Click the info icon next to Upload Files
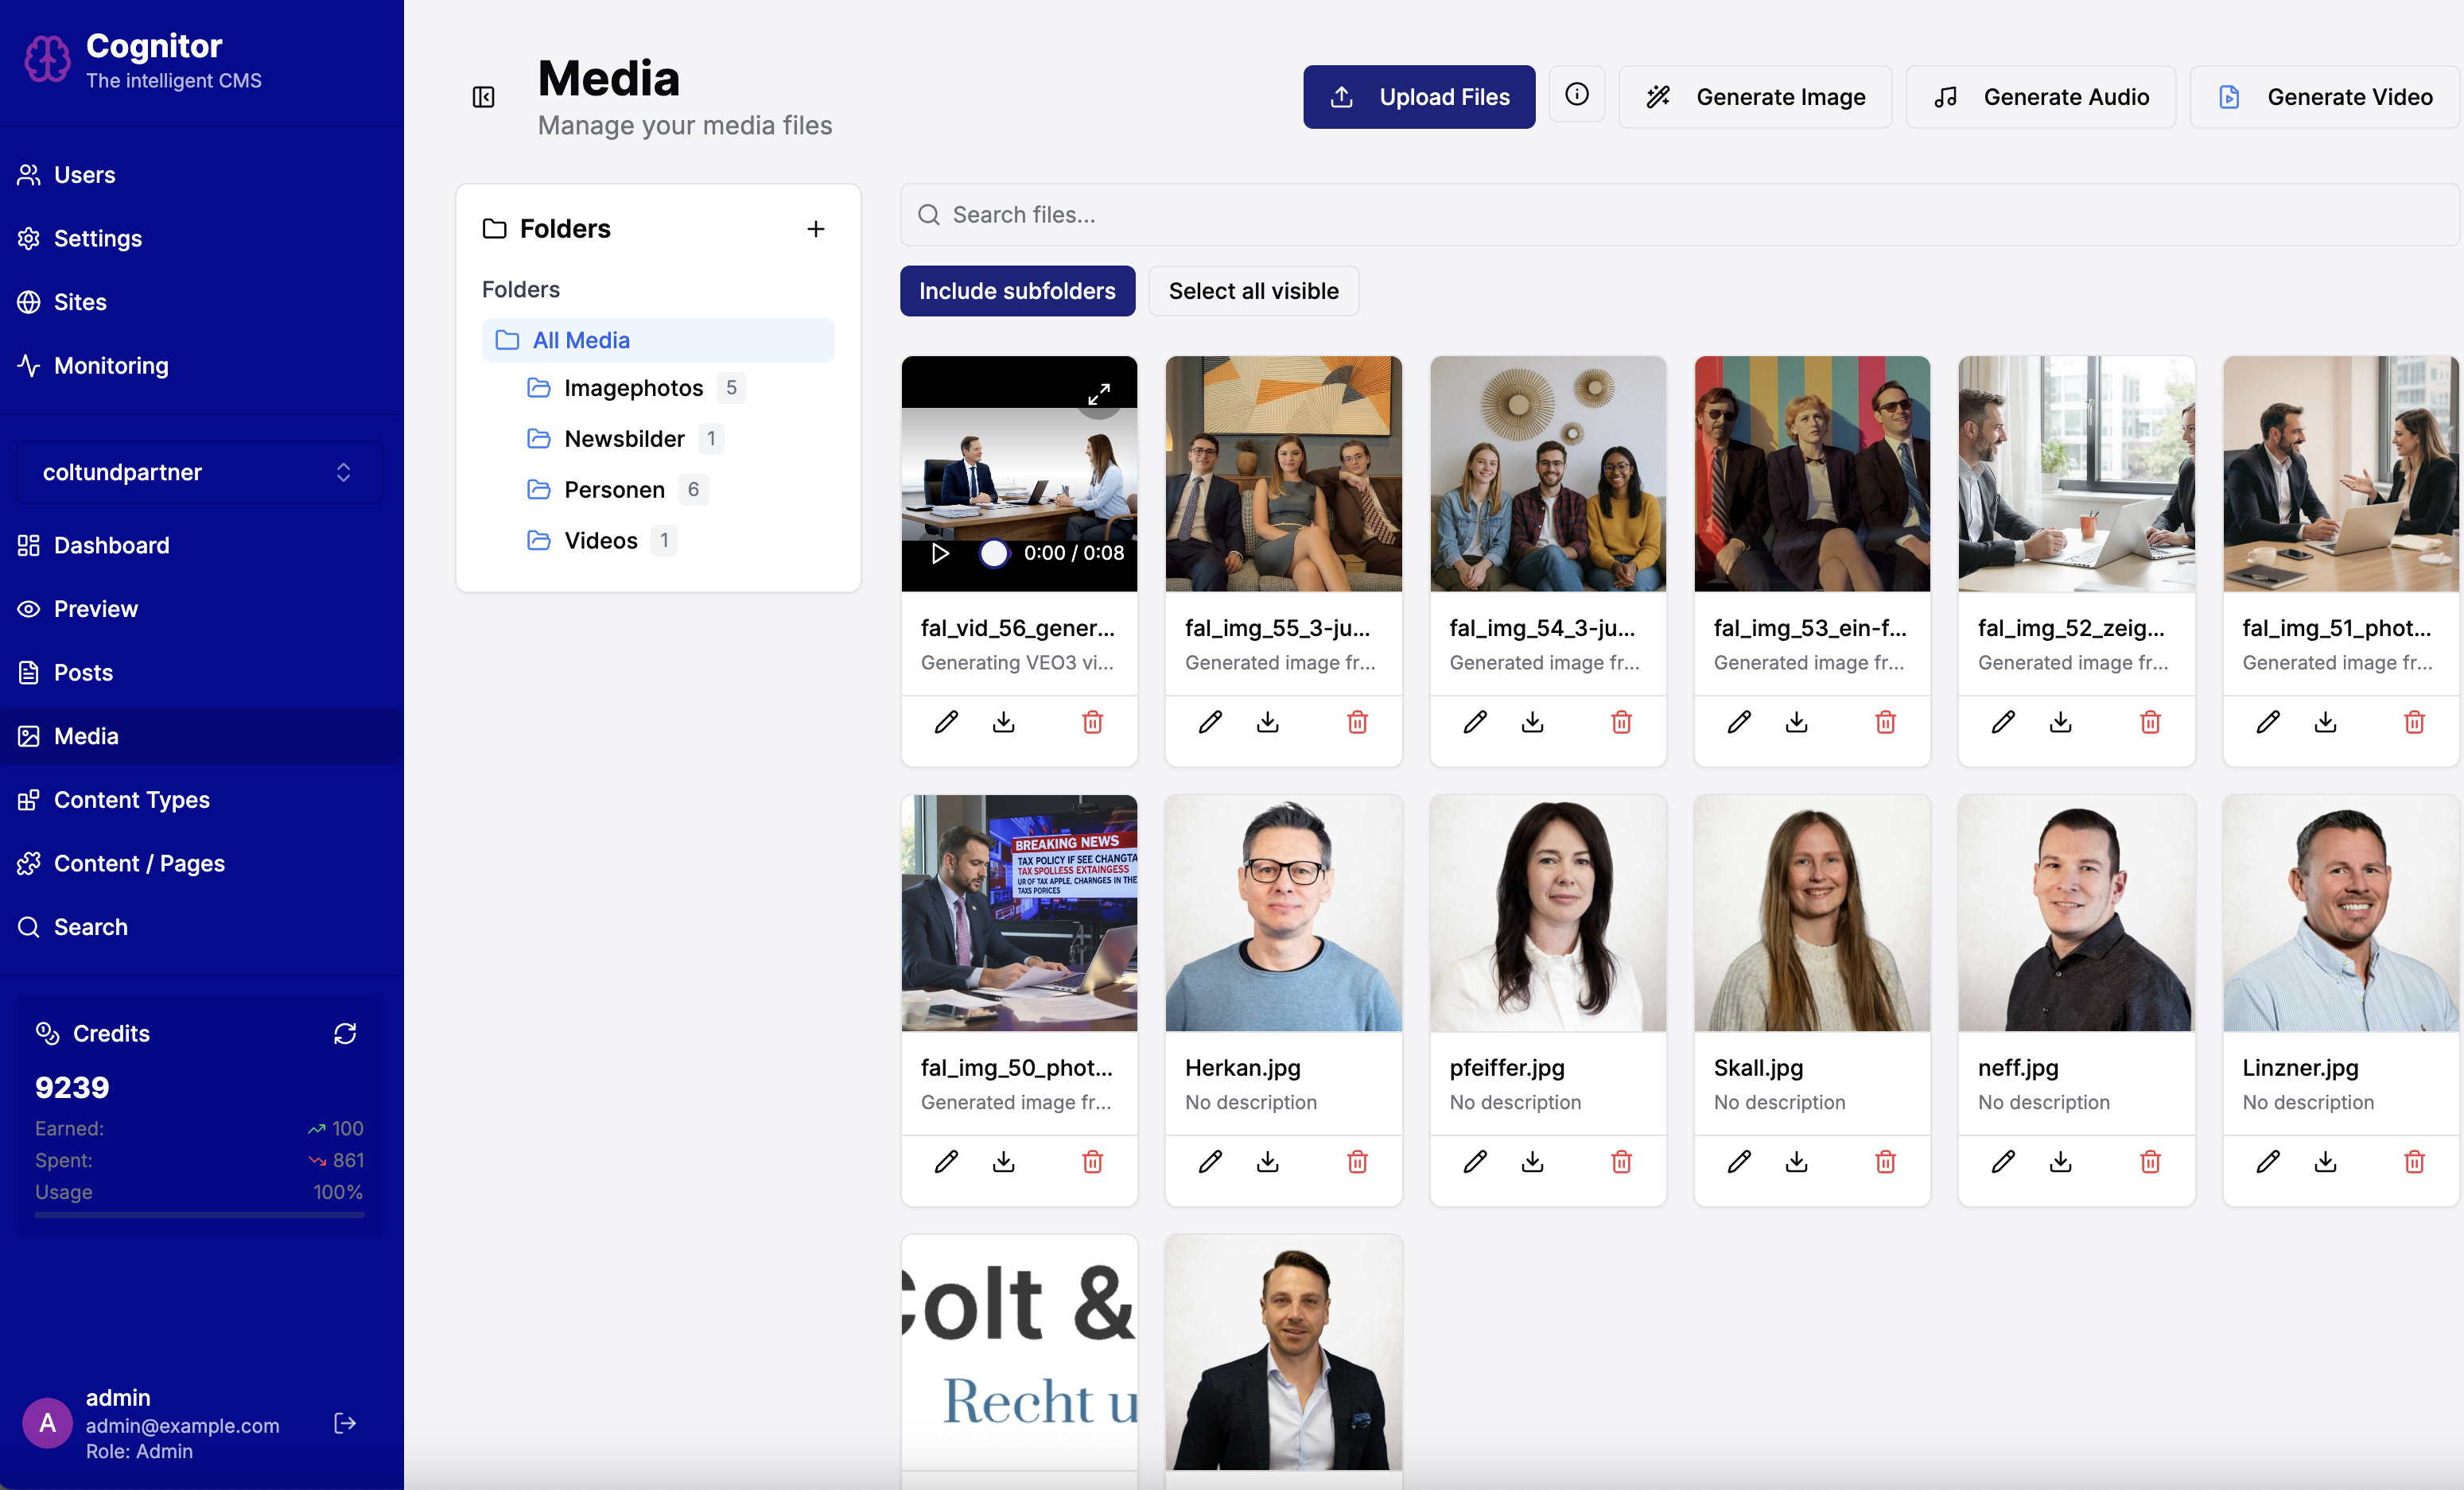Viewport: 2464px width, 1490px height. (x=1577, y=94)
